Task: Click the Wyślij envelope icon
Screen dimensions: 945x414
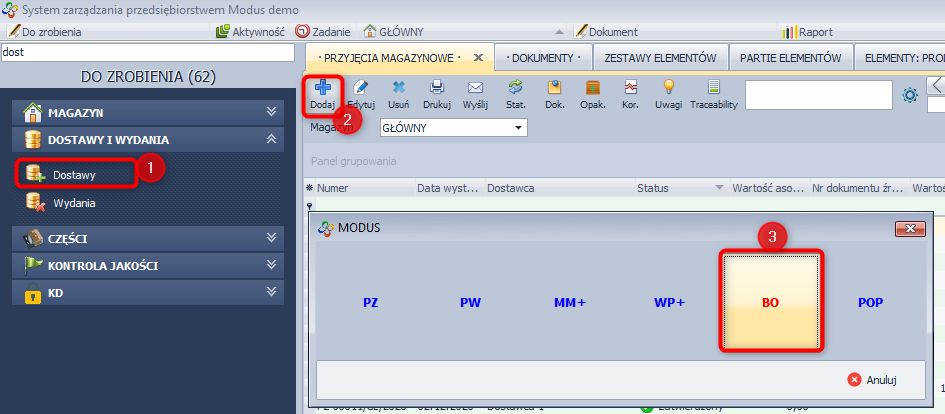Action: (x=475, y=88)
